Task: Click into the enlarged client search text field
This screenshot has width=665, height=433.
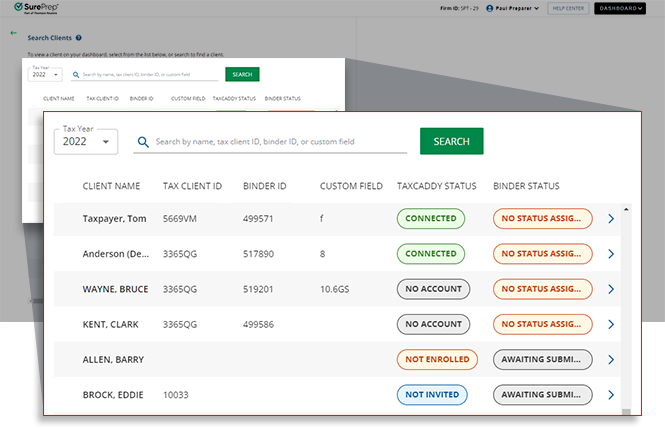Action: point(280,142)
